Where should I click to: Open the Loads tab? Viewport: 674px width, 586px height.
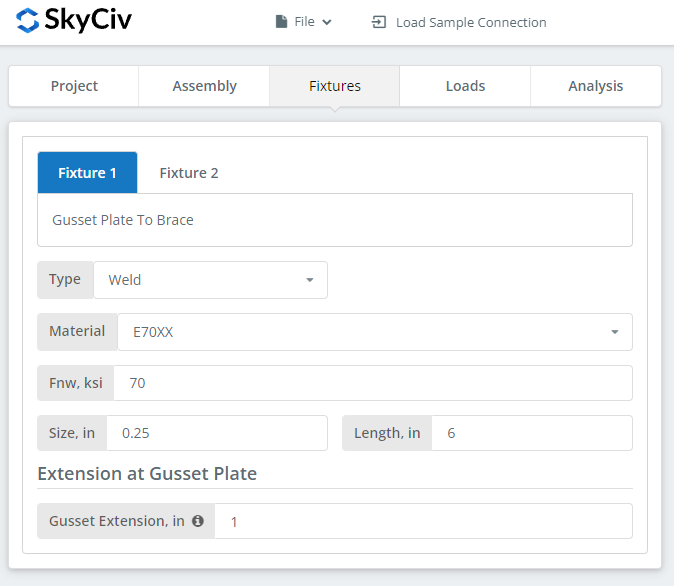pos(465,86)
